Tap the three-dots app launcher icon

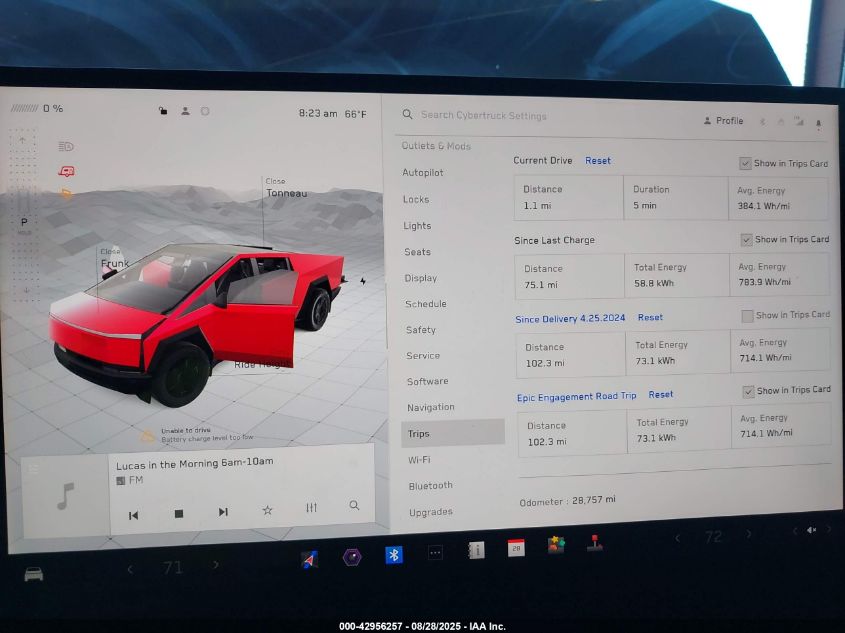[x=435, y=552]
